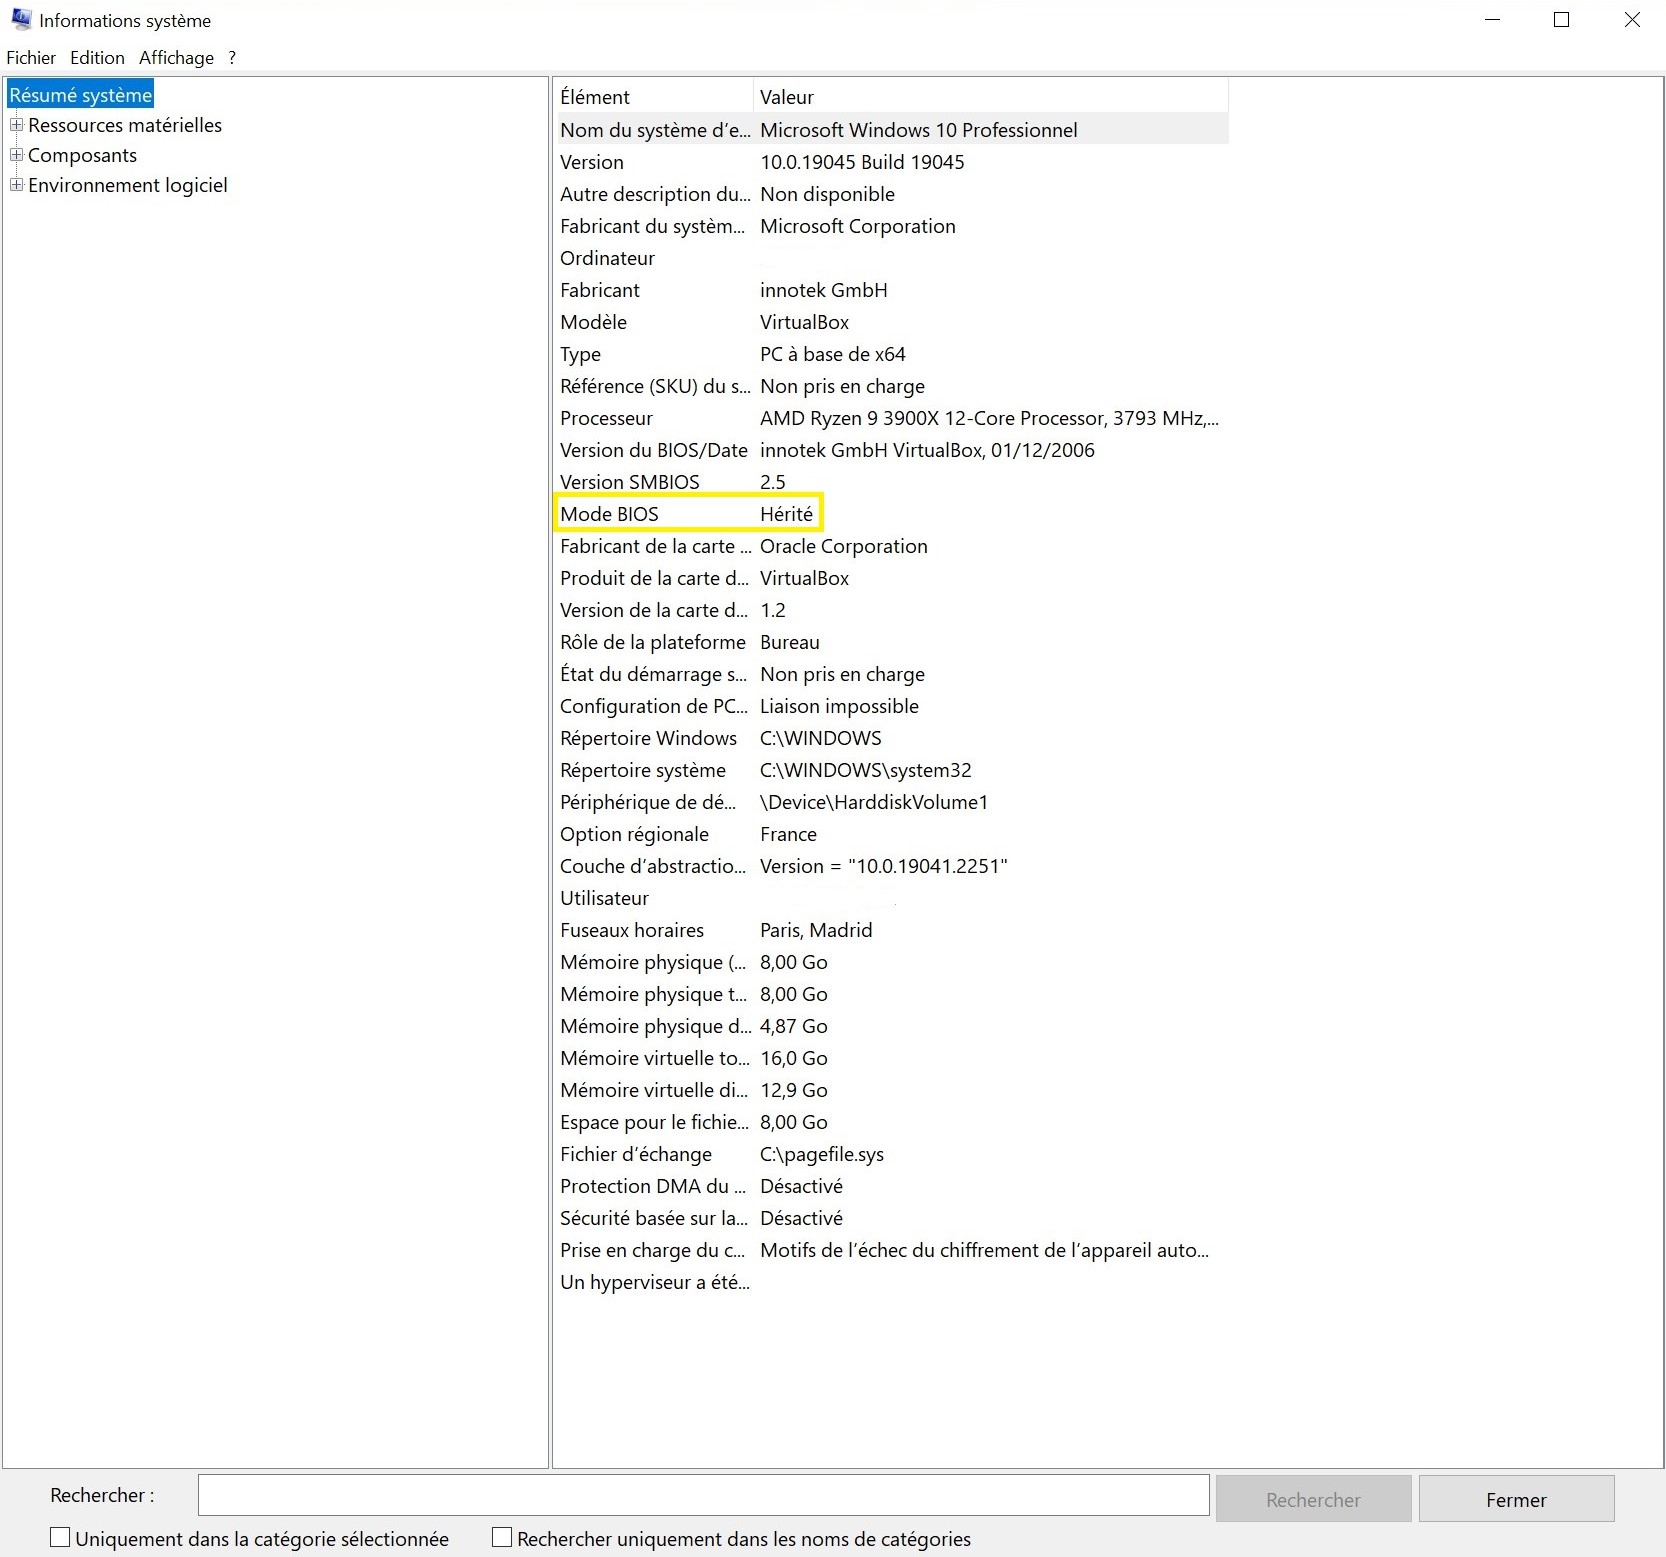The height and width of the screenshot is (1557, 1666).
Task: Open the ? help menu
Action: coord(232,57)
